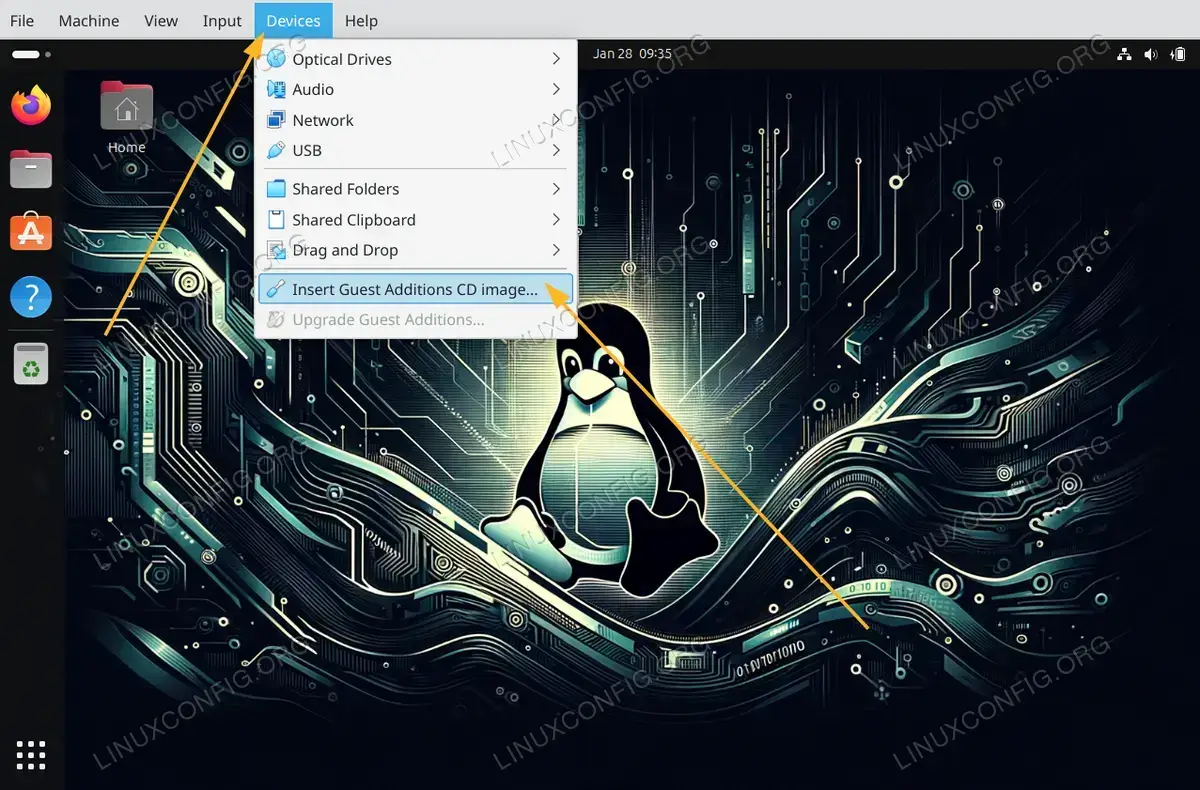Expand Network submenu arrow
The height and width of the screenshot is (790, 1200).
[557, 120]
